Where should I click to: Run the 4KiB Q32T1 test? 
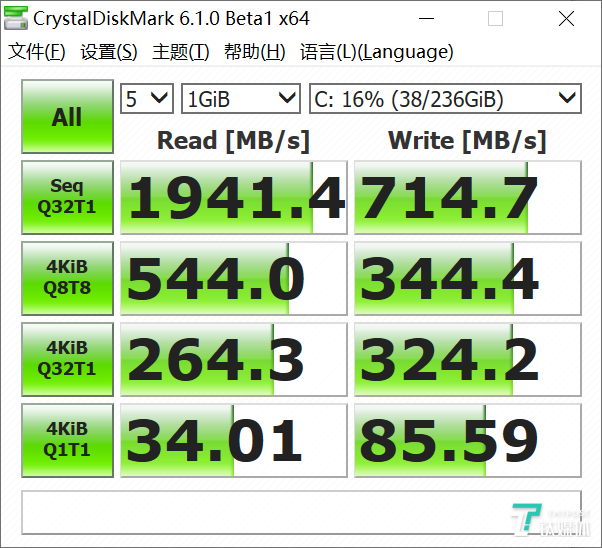67,359
